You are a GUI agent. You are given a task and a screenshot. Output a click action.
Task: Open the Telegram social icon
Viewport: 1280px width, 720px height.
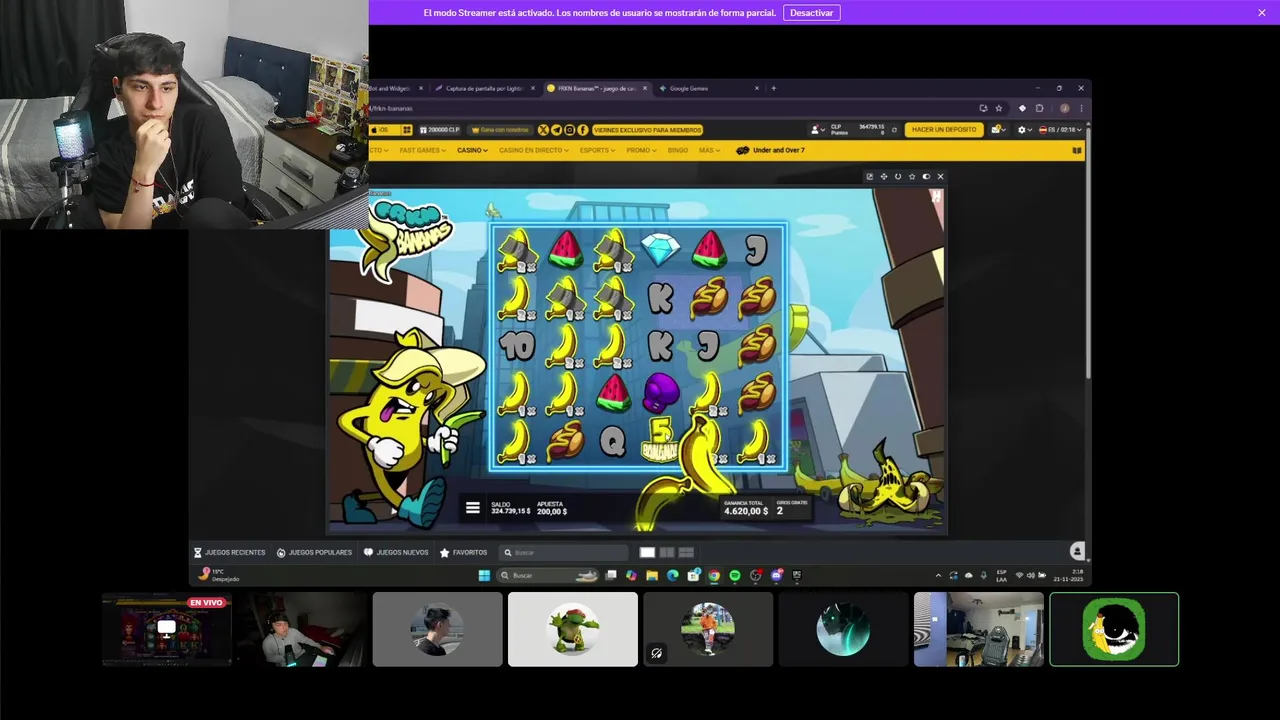point(556,130)
